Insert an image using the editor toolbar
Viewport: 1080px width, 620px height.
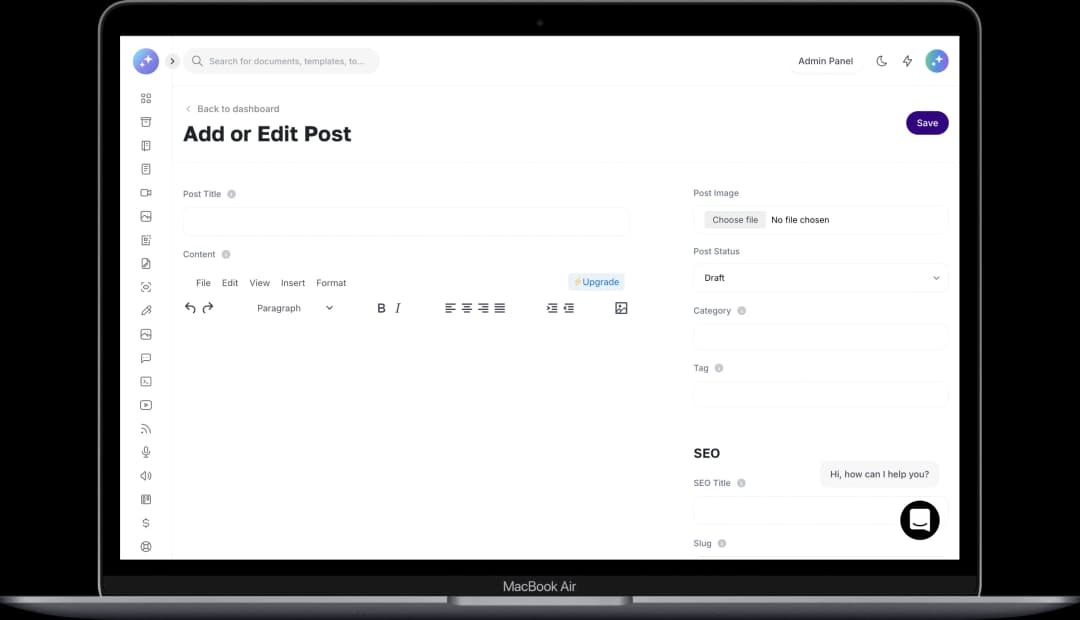[621, 308]
